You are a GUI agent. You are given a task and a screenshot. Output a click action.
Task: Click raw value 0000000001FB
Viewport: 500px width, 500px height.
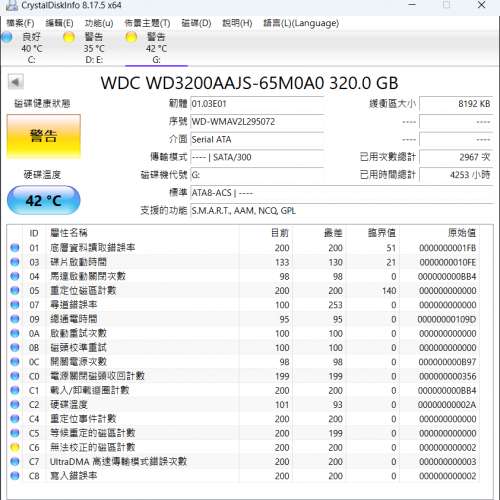coord(448,248)
